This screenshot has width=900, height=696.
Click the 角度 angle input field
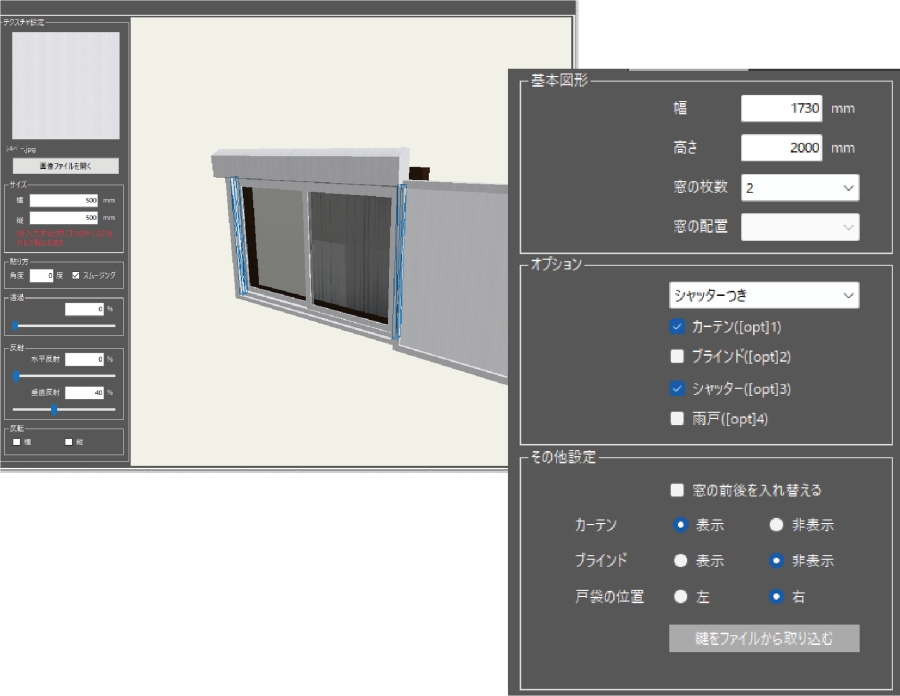pos(41,274)
